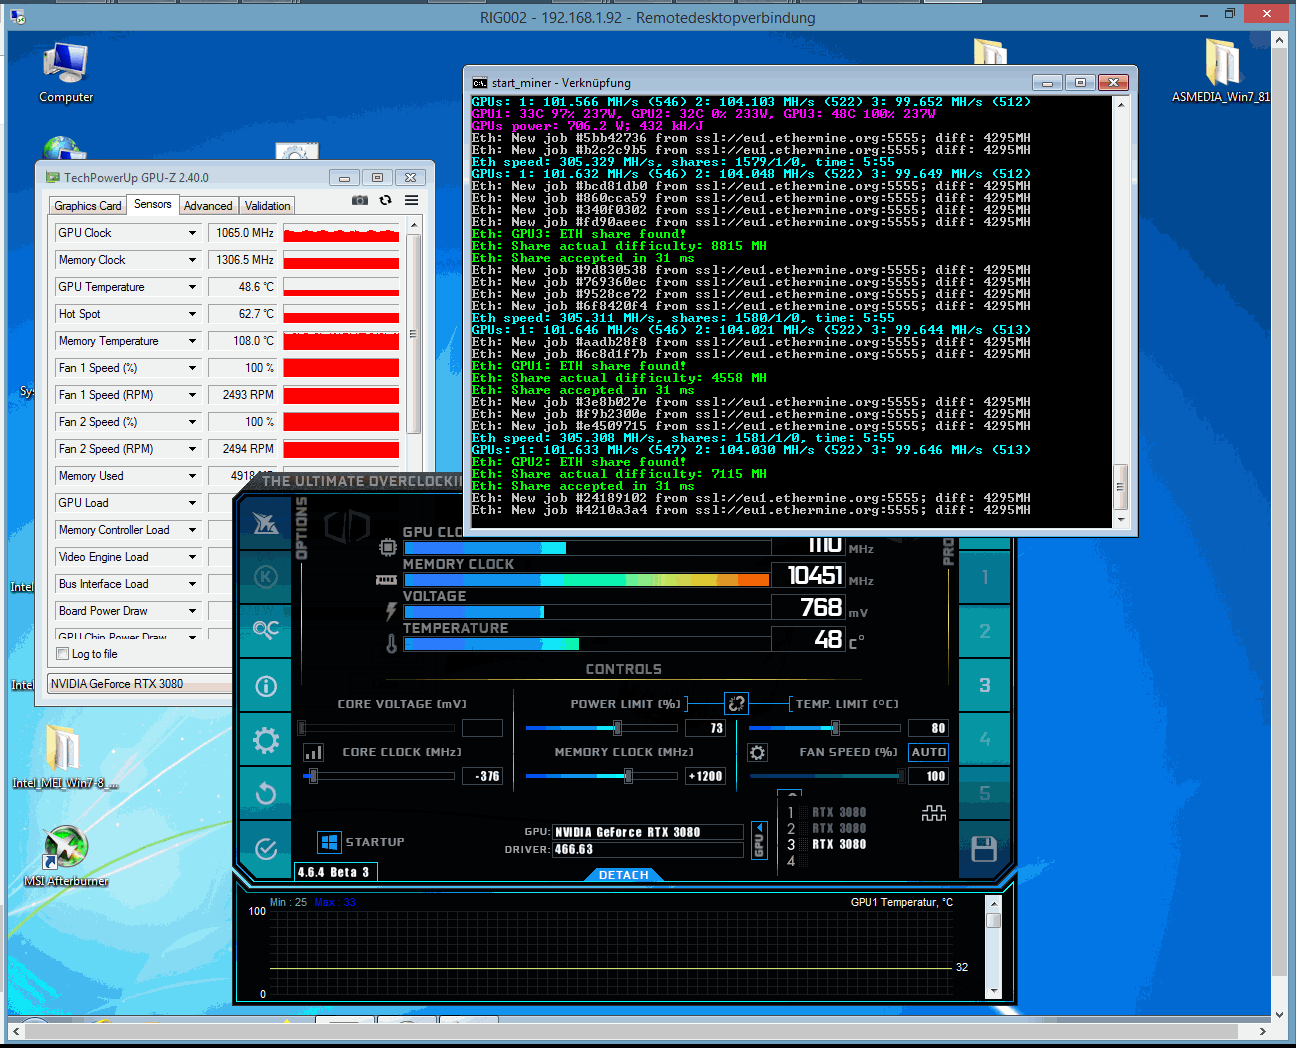Click the Power Limit slider handle

pos(617,728)
